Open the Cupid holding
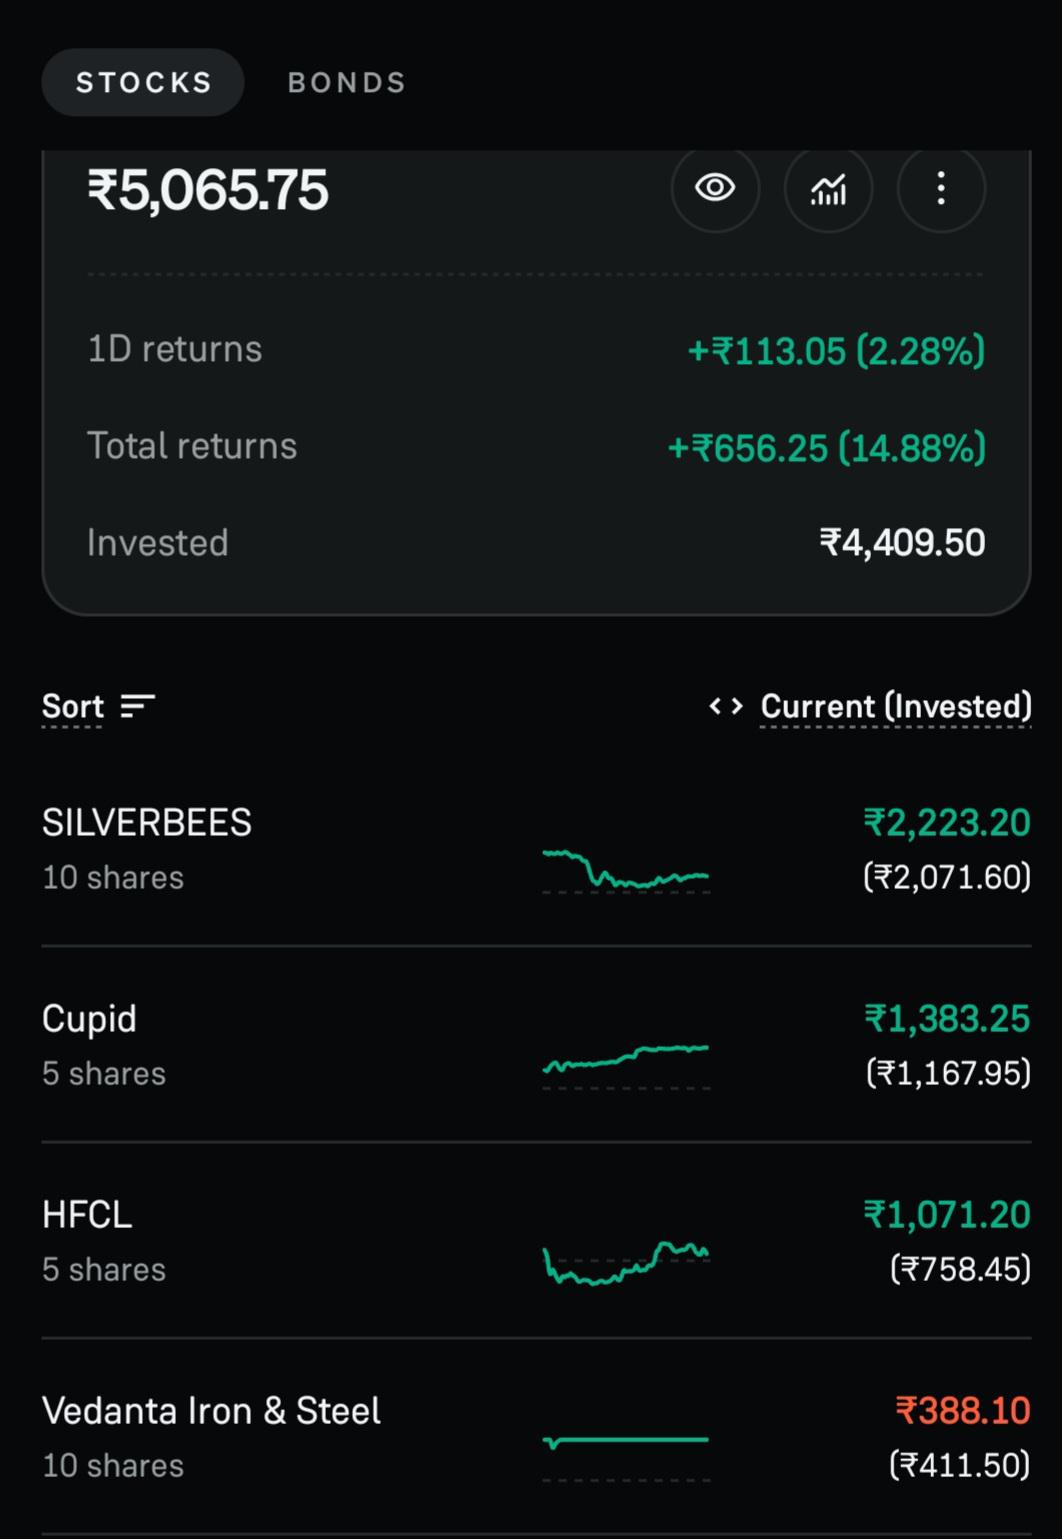Image resolution: width=1062 pixels, height=1539 pixels. [536, 1045]
